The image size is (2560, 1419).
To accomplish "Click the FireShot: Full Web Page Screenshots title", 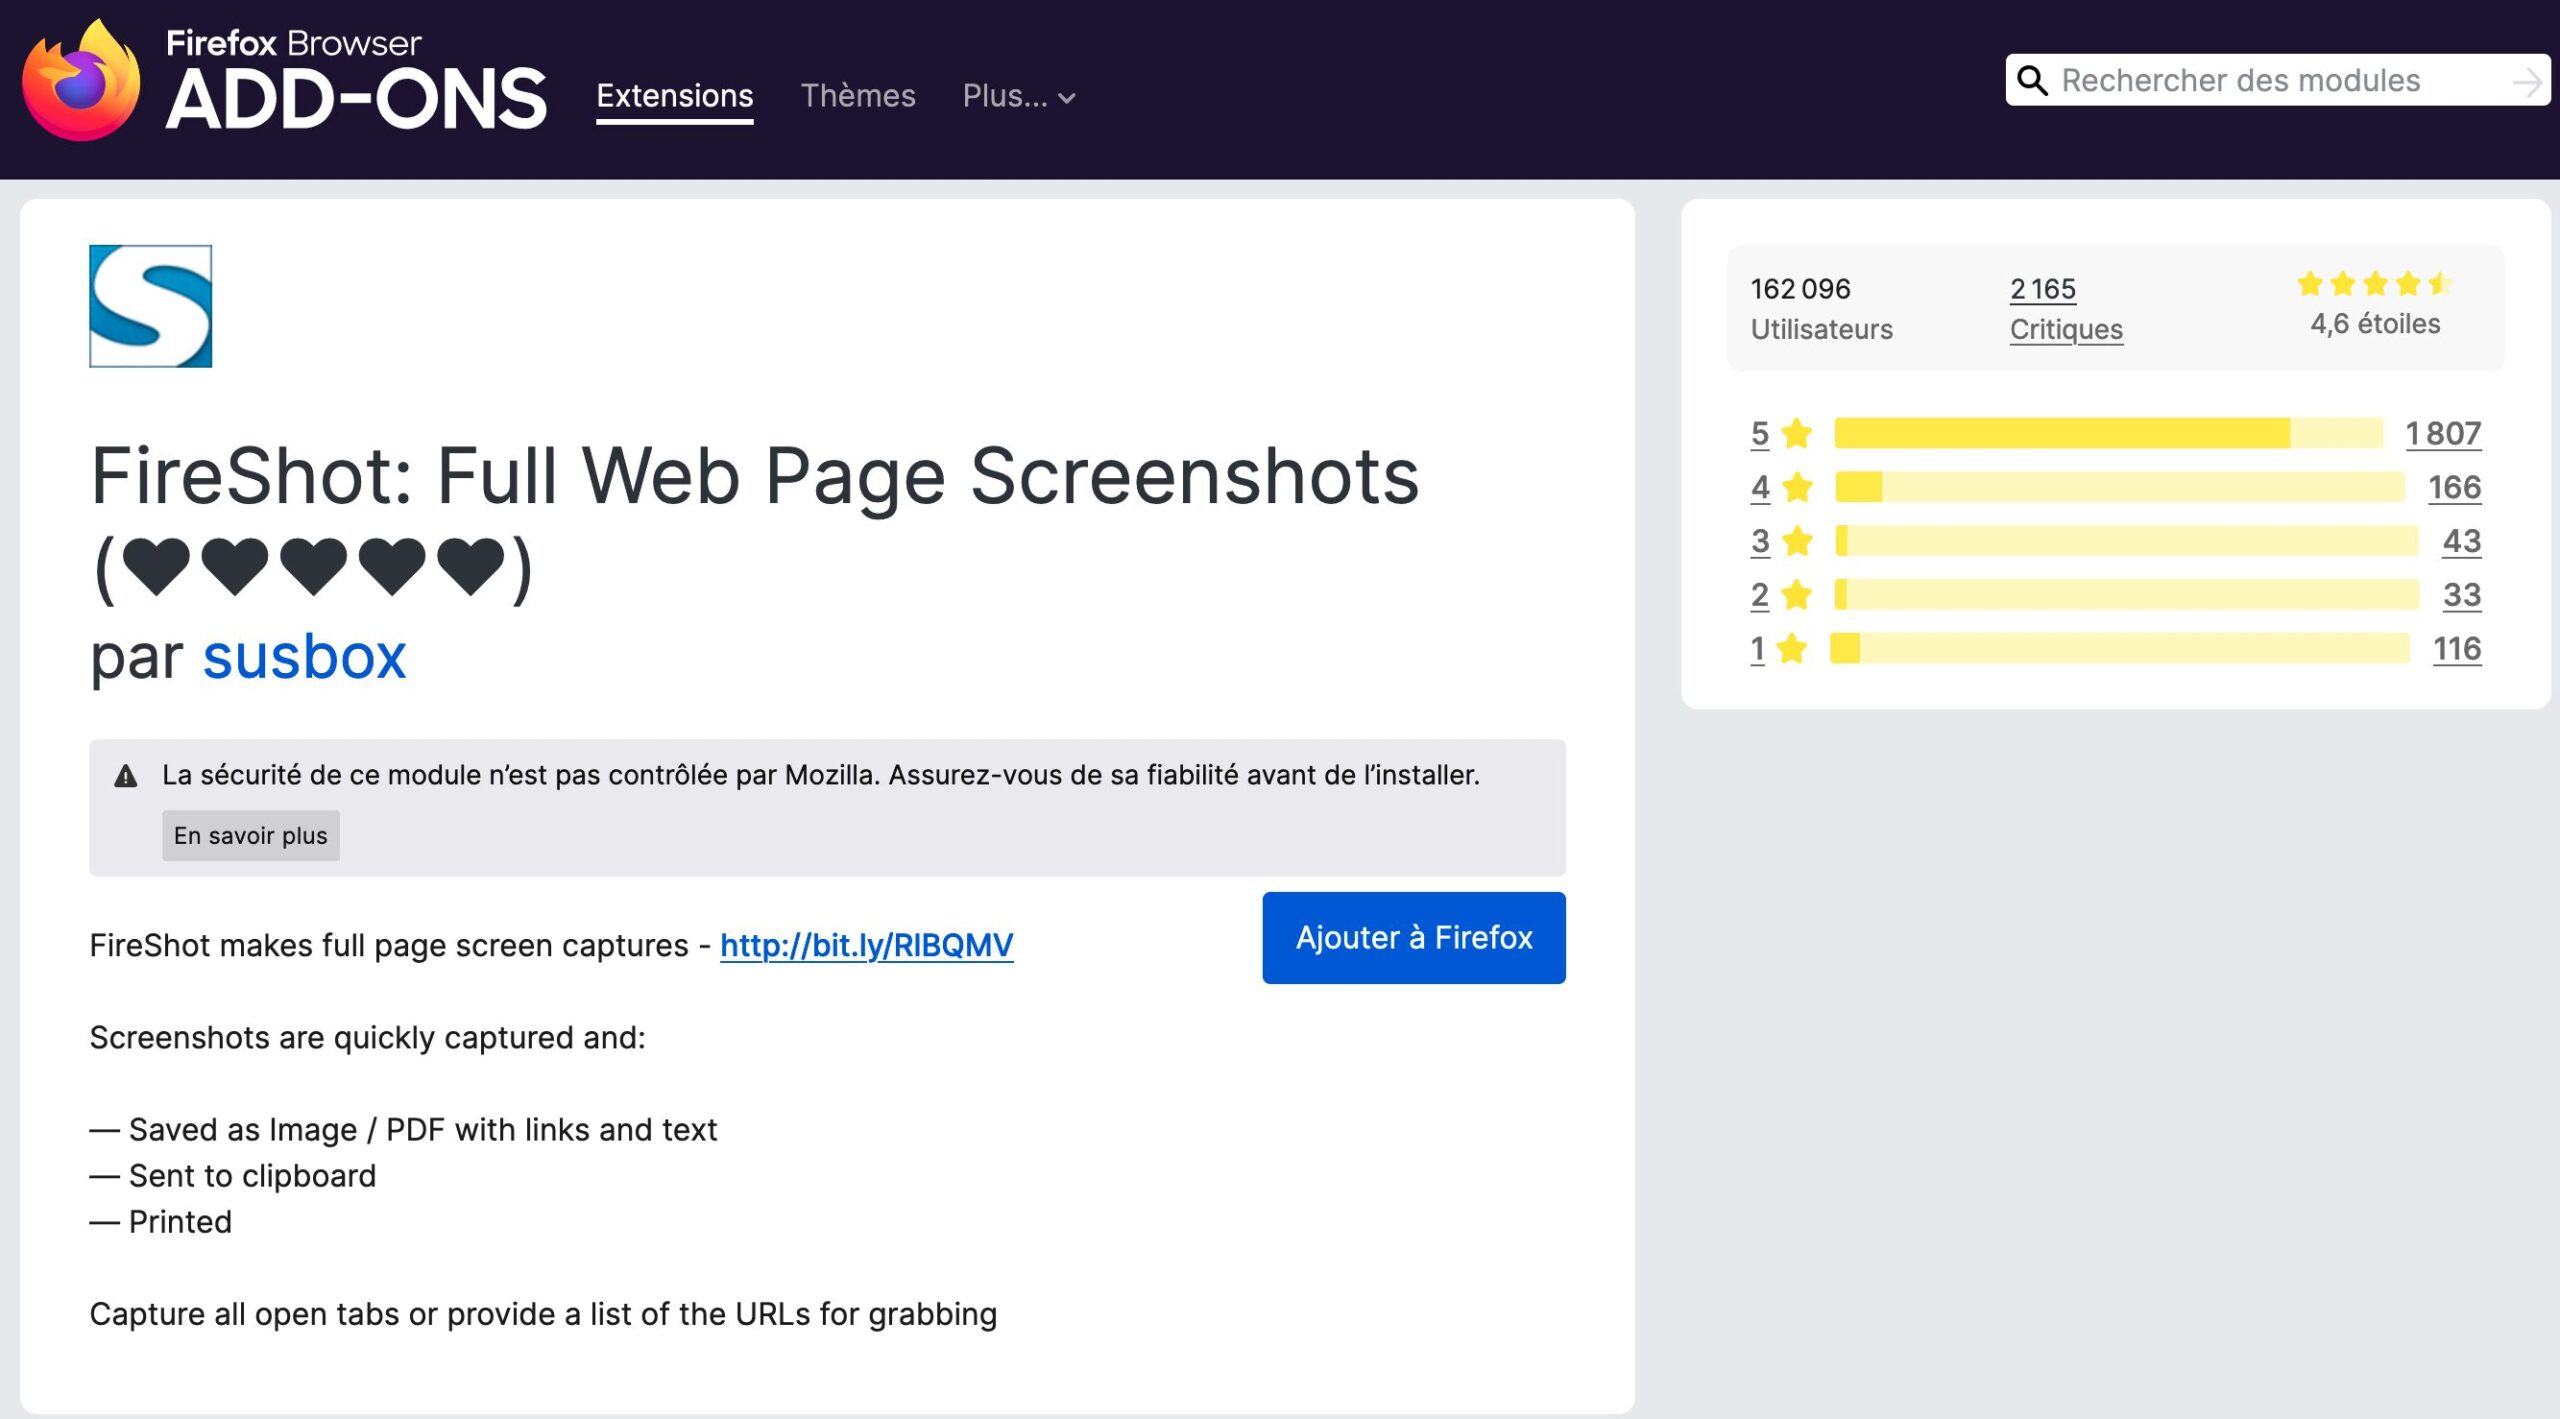I will coord(755,523).
